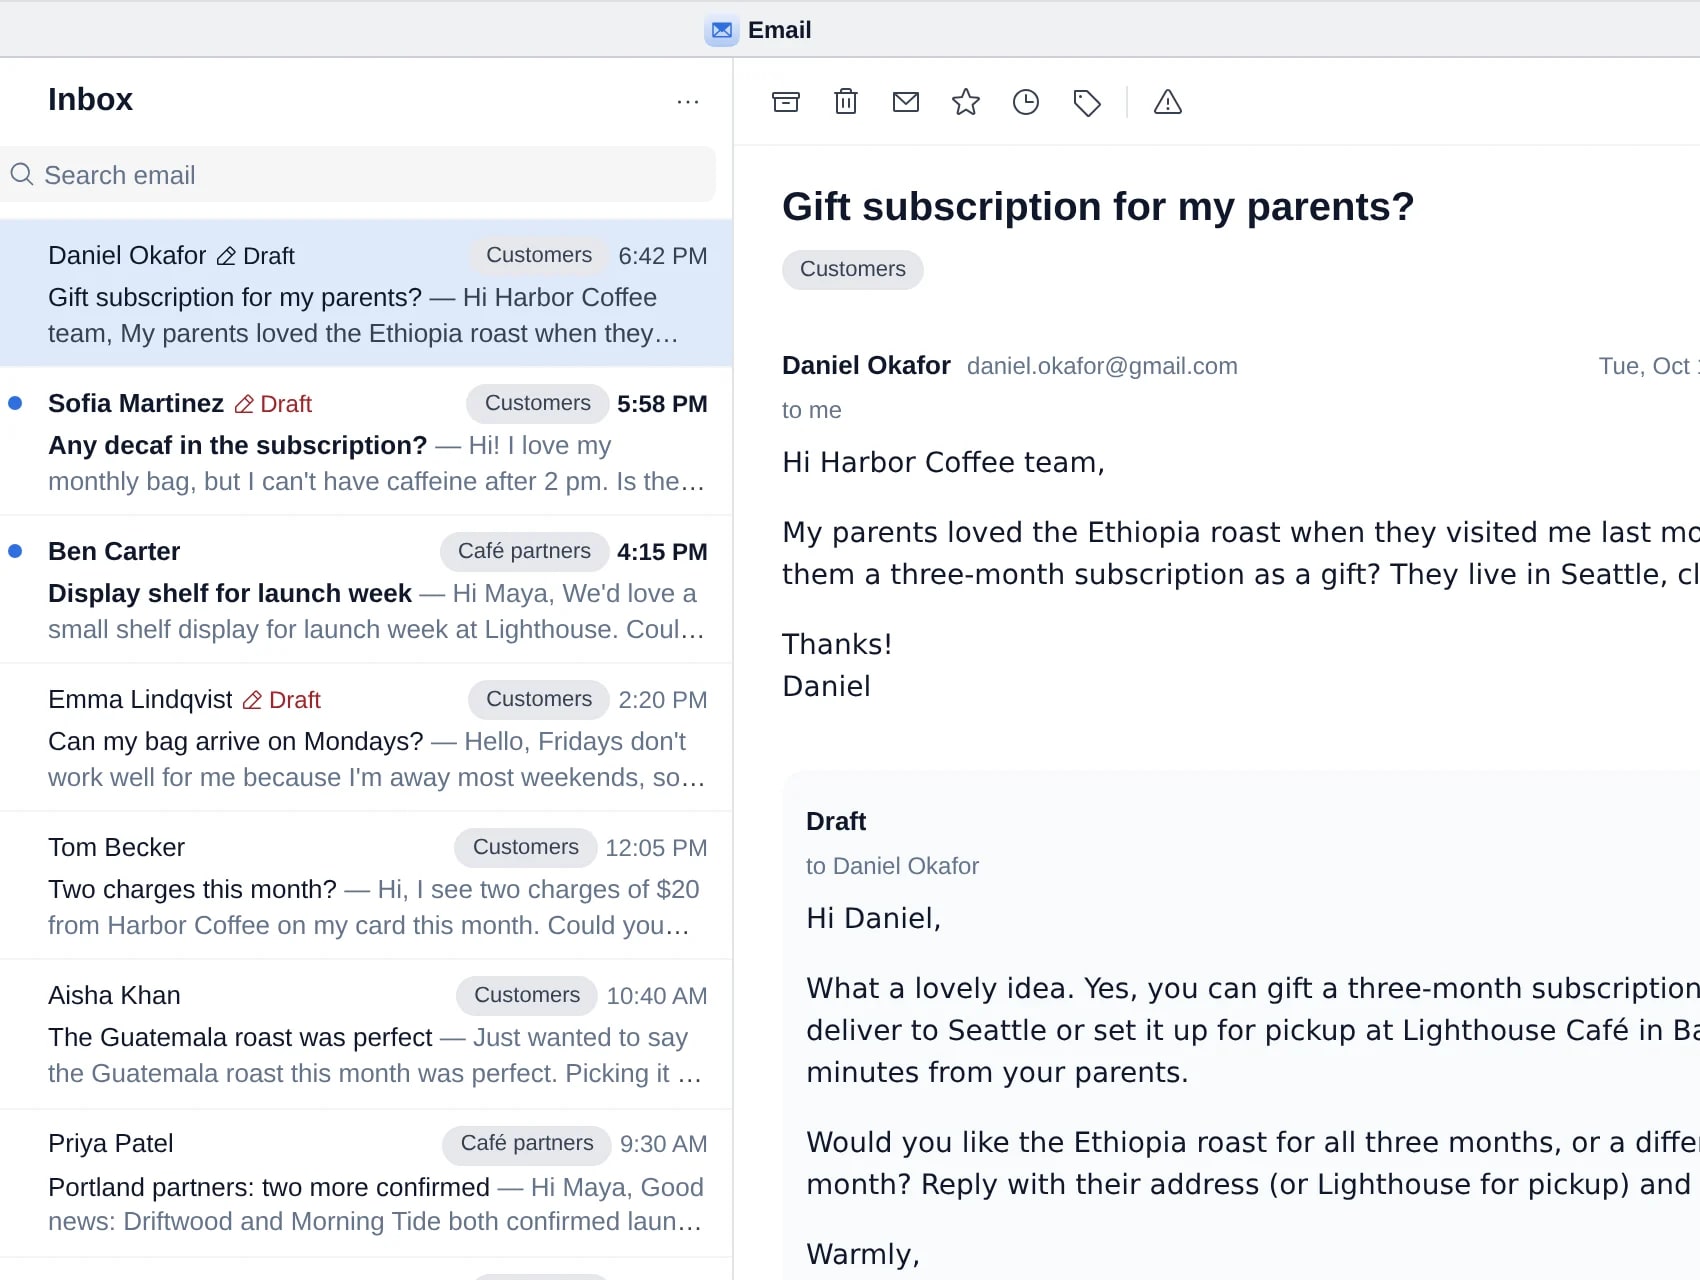Click unread blue dot beside Ben Carter

click(x=15, y=551)
